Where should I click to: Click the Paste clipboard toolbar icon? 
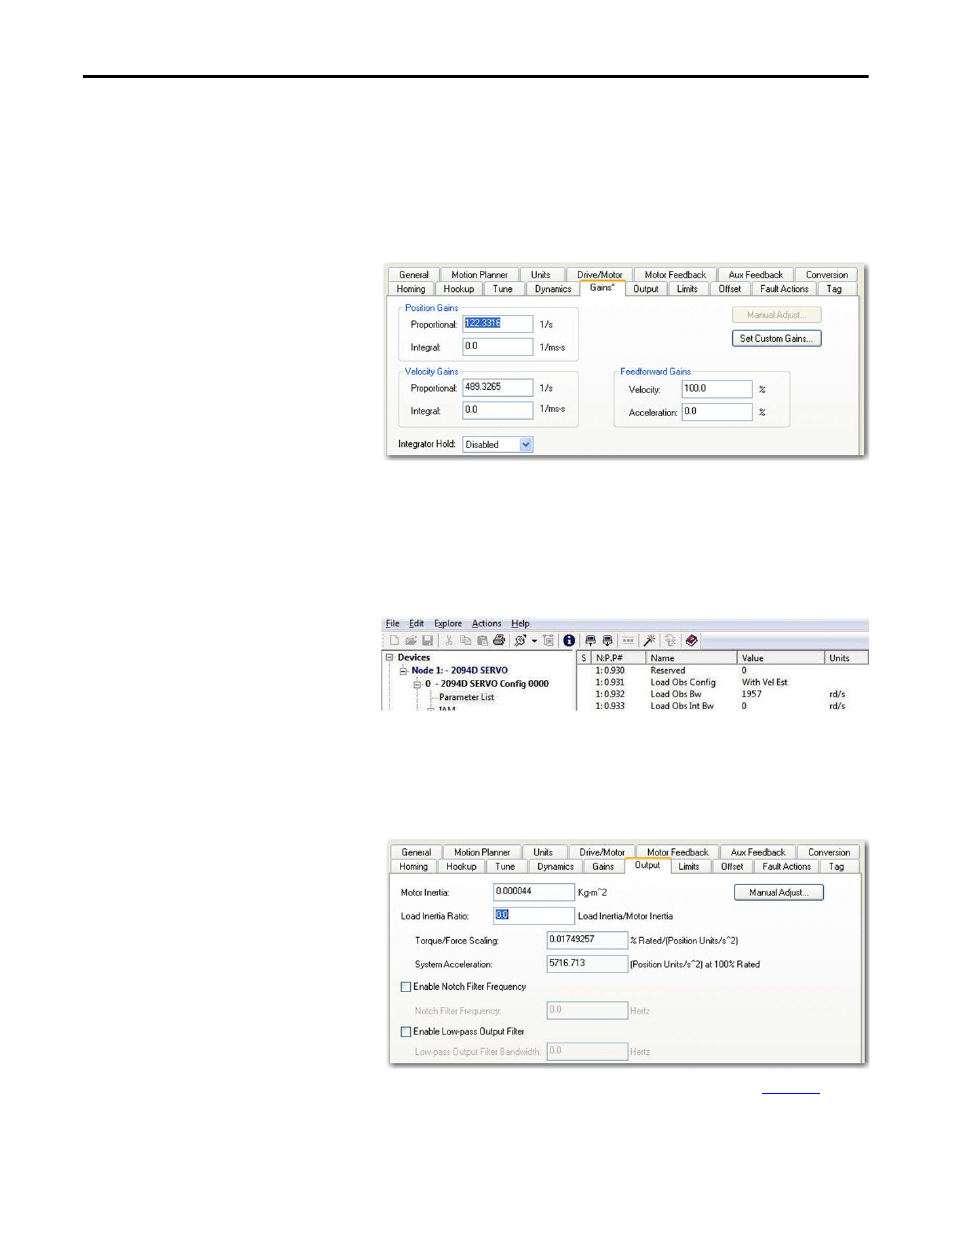(x=482, y=640)
